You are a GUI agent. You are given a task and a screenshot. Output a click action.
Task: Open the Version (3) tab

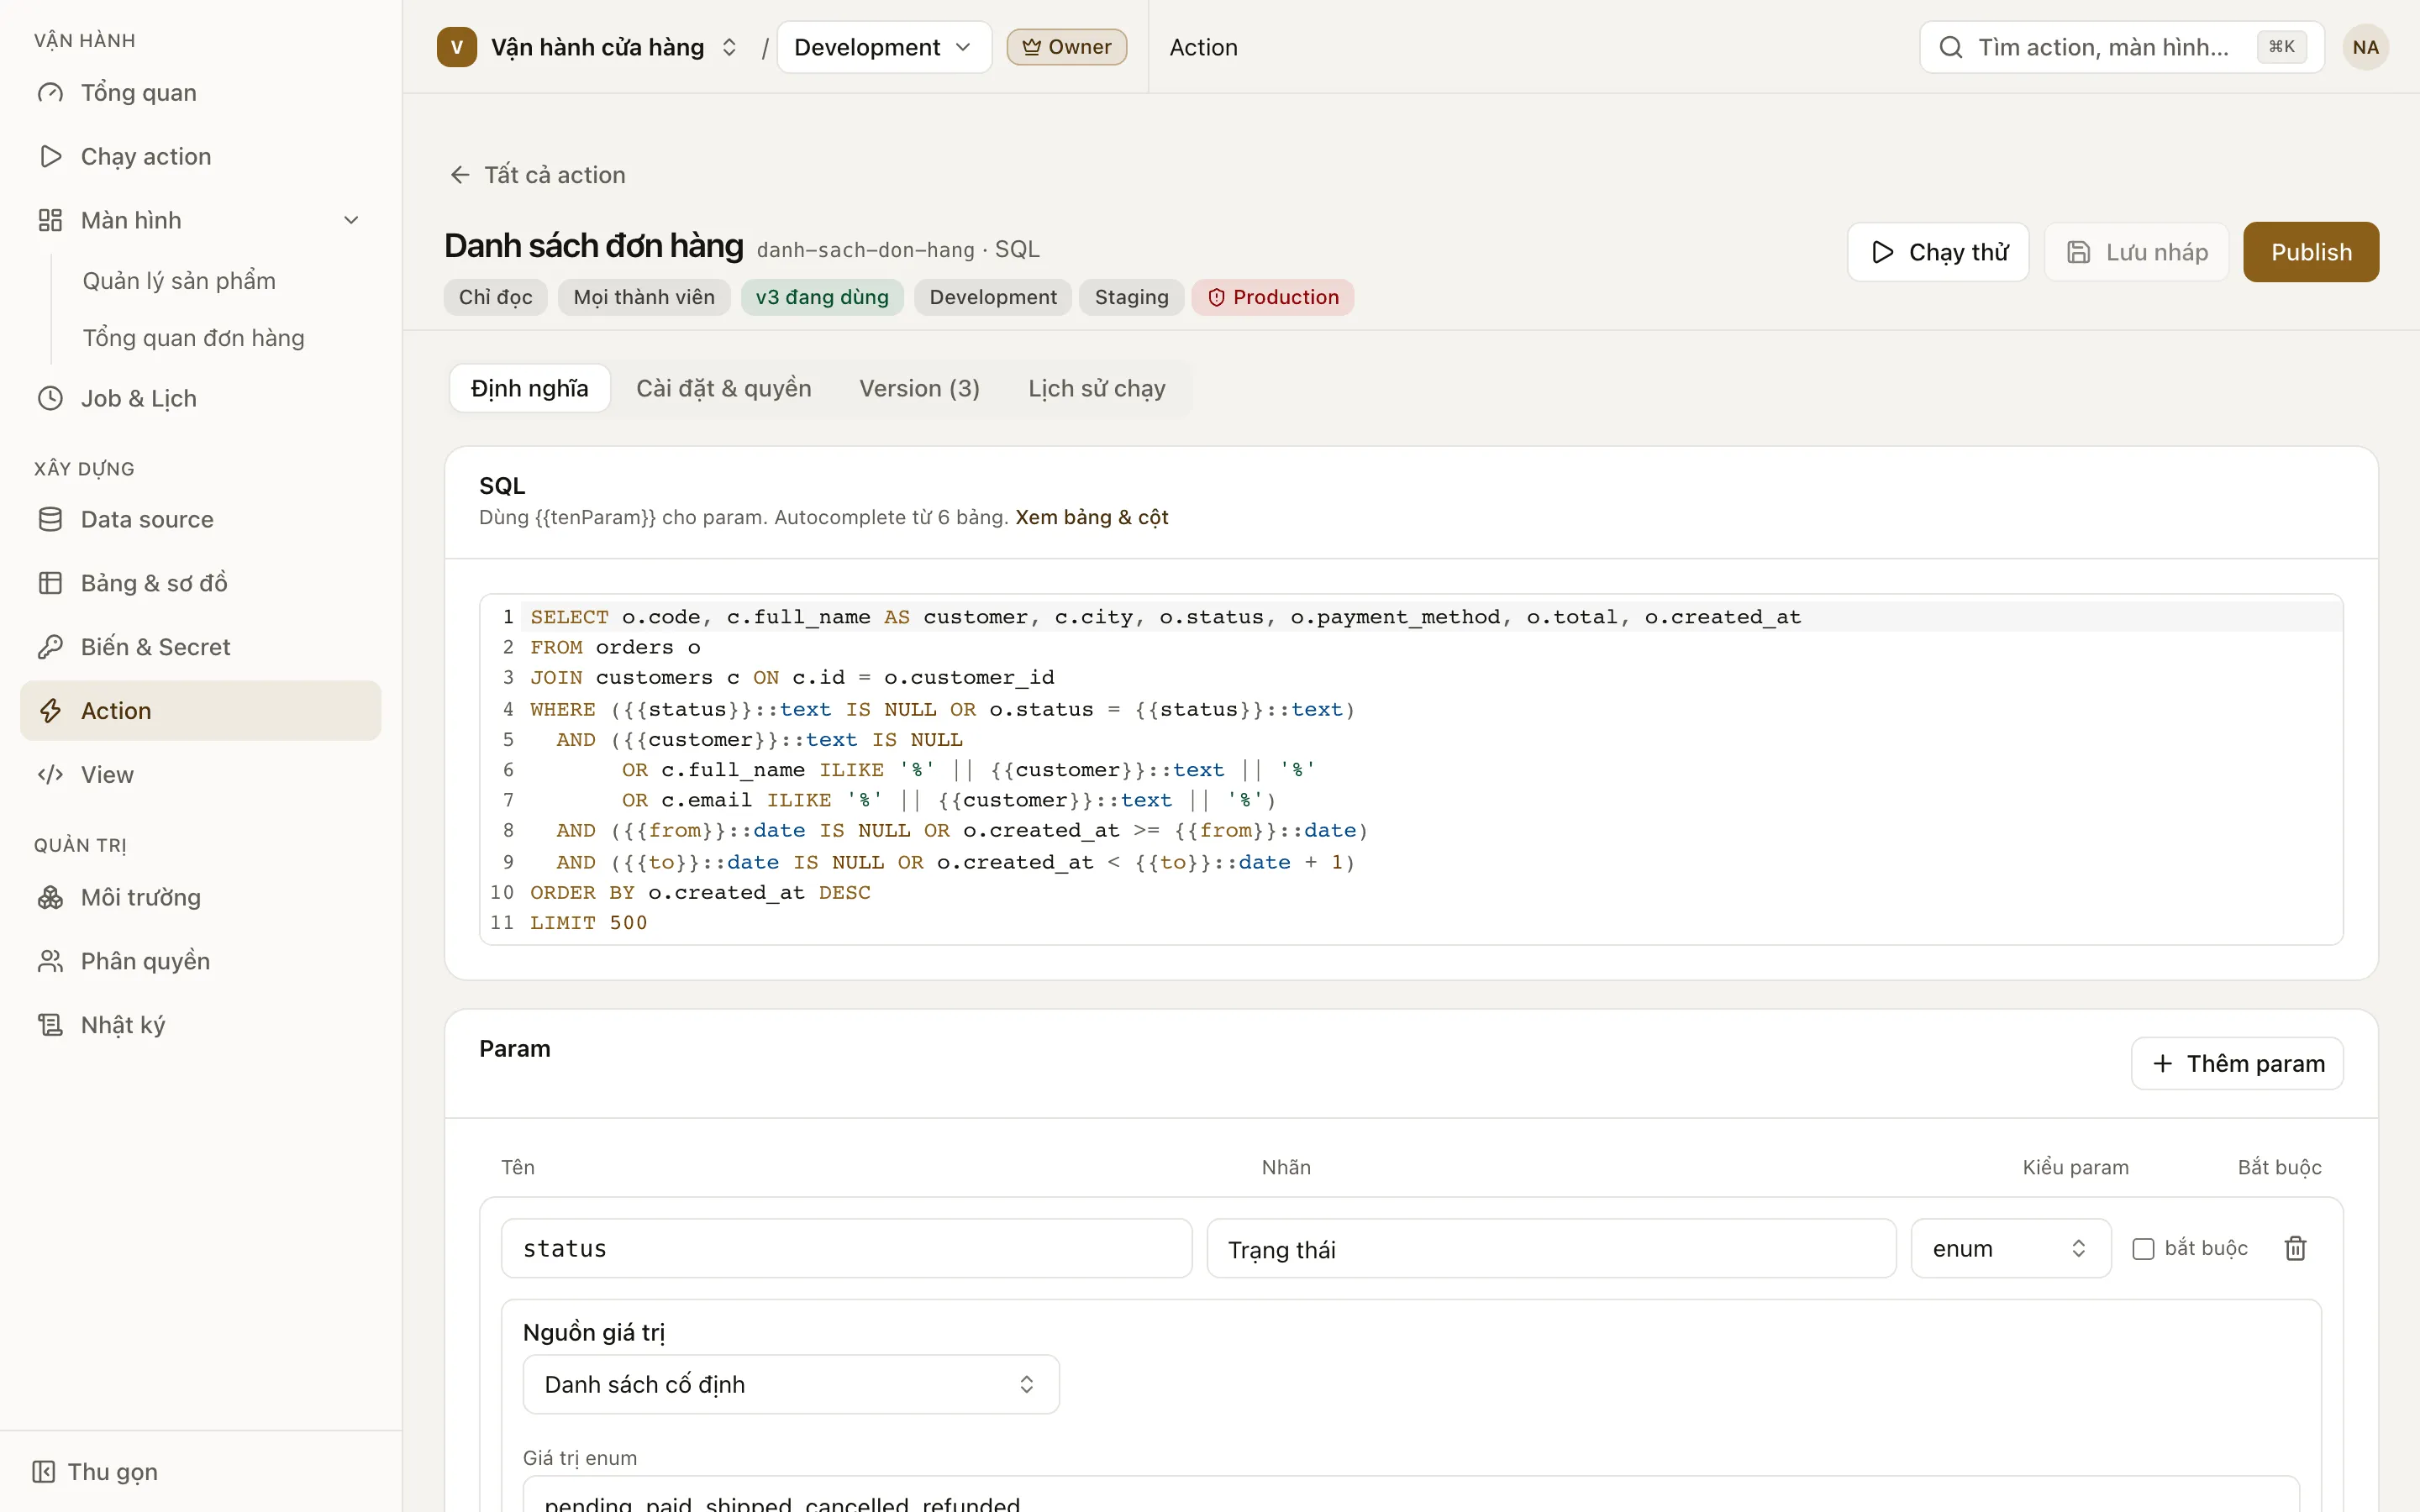click(x=919, y=388)
